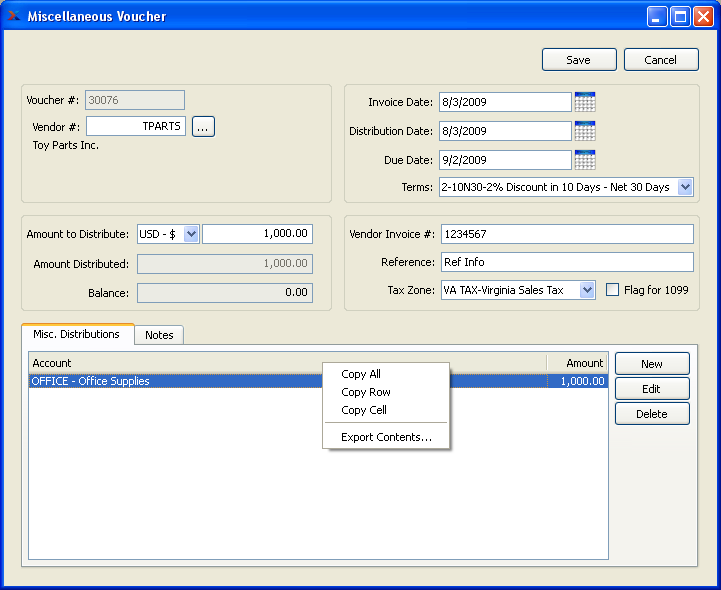Enable the Flag for 1099 checkbox

pyautogui.click(x=613, y=290)
